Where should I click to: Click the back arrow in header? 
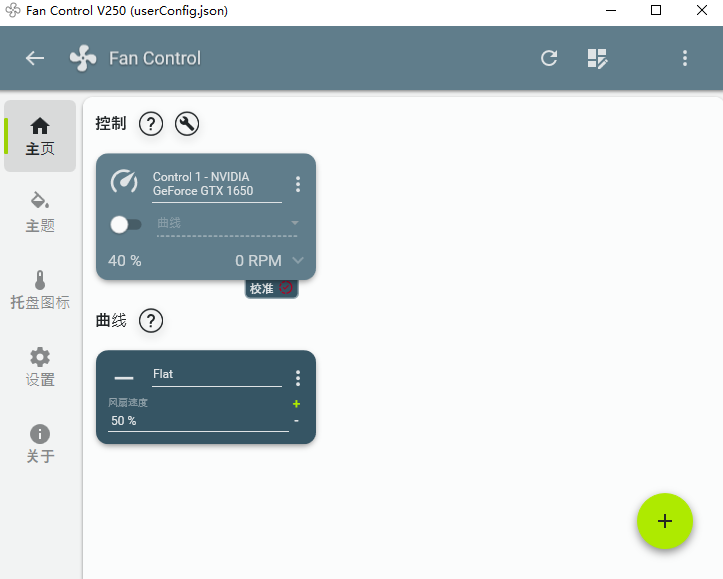[x=35, y=58]
